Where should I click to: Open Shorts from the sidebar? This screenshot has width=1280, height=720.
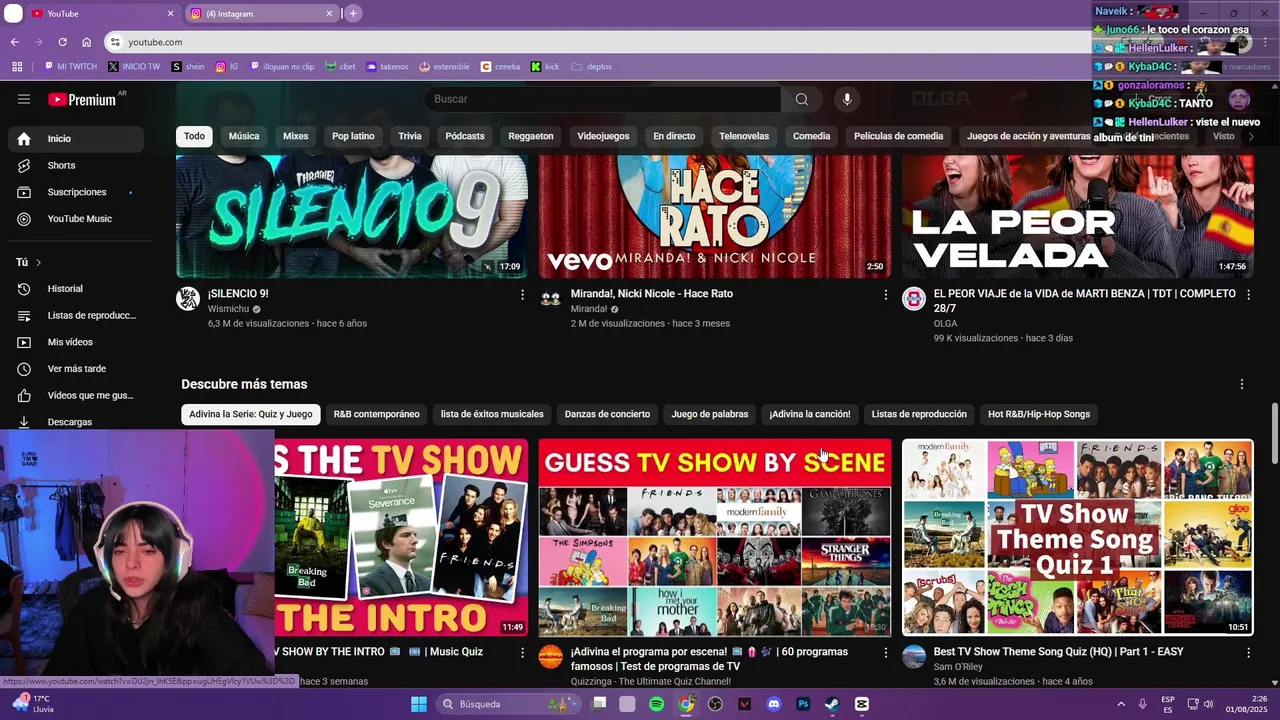click(75, 165)
